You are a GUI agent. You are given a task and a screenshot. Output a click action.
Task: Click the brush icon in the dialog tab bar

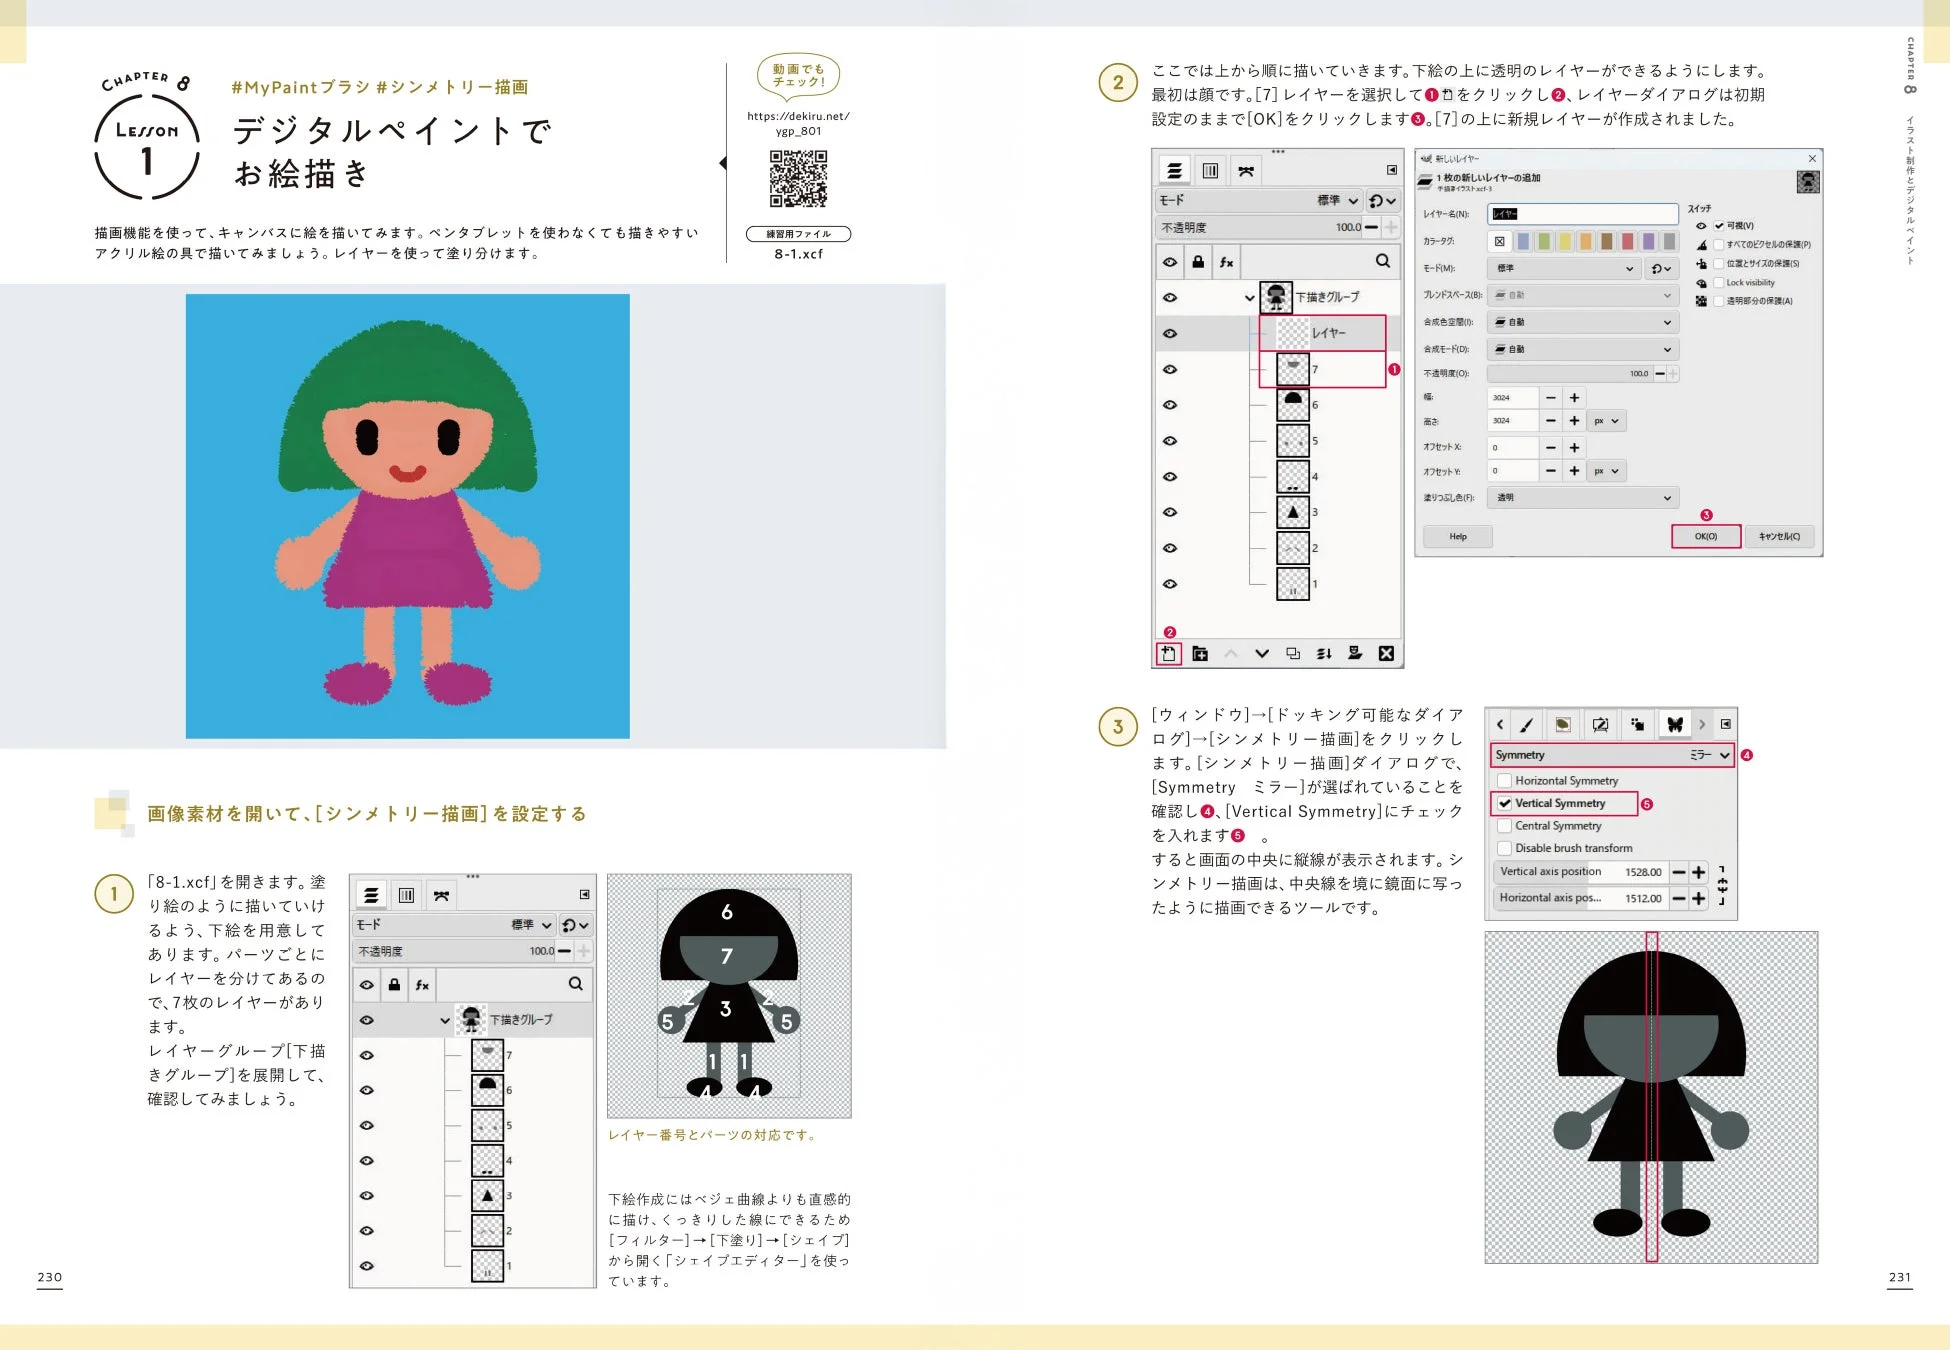tap(1527, 725)
